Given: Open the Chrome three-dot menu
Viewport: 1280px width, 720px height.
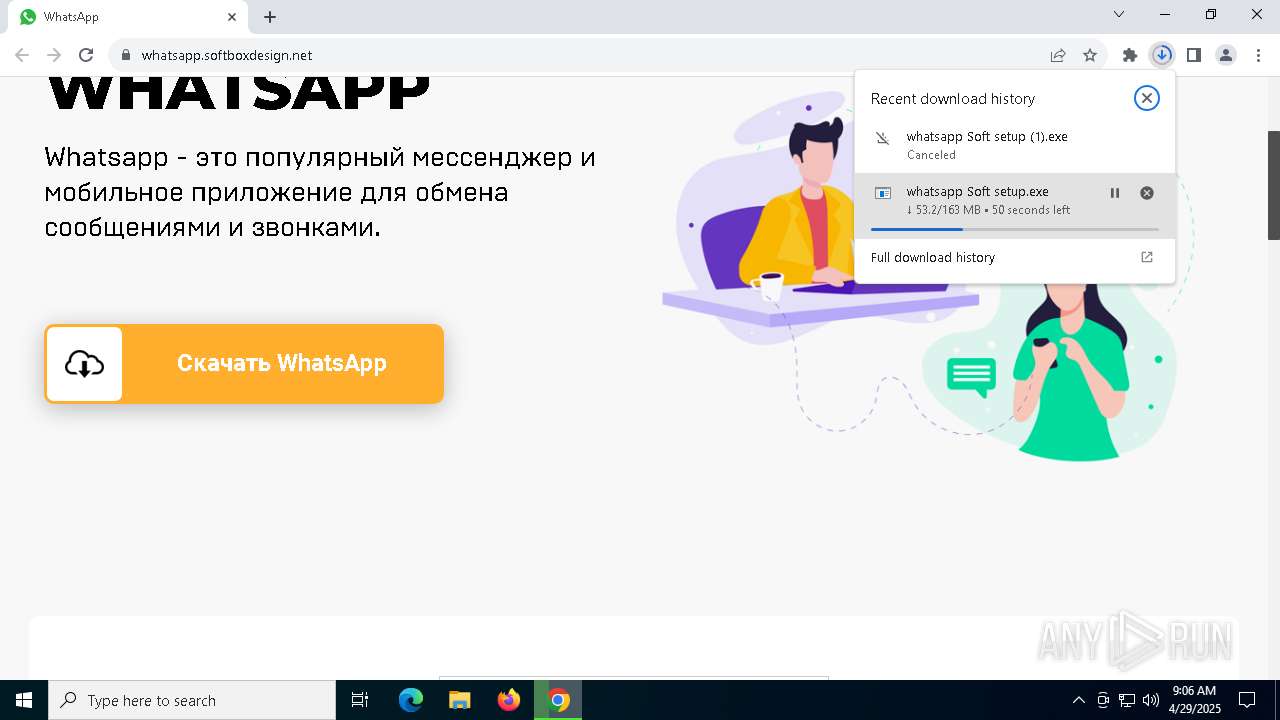Looking at the screenshot, I should pyautogui.click(x=1258, y=55).
